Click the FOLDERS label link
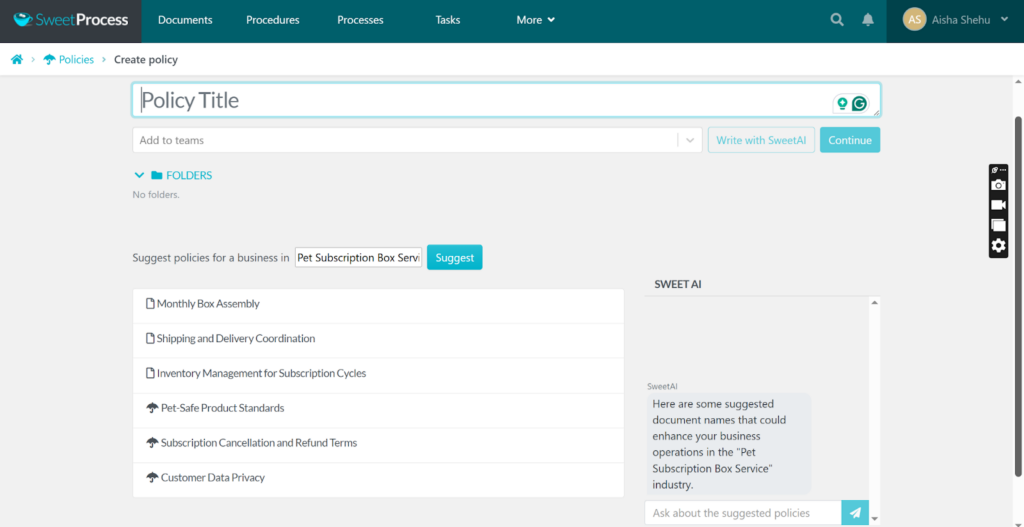 pyautogui.click(x=189, y=176)
